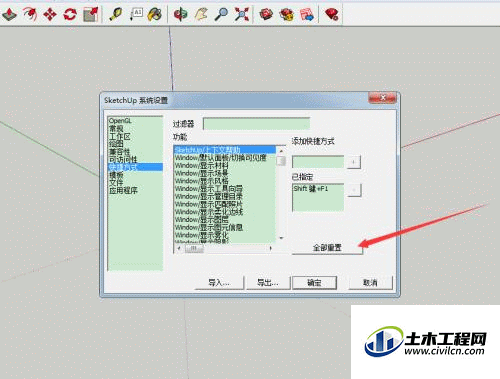Select Window/默认面板/切换可见度 function row
Viewport: 500px width, 379px height.
(x=225, y=157)
